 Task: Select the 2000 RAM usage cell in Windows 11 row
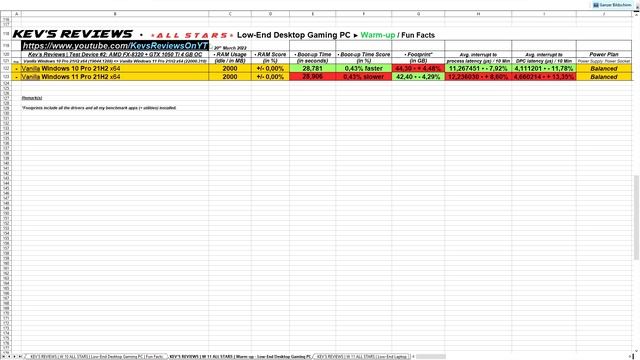tap(230, 76)
